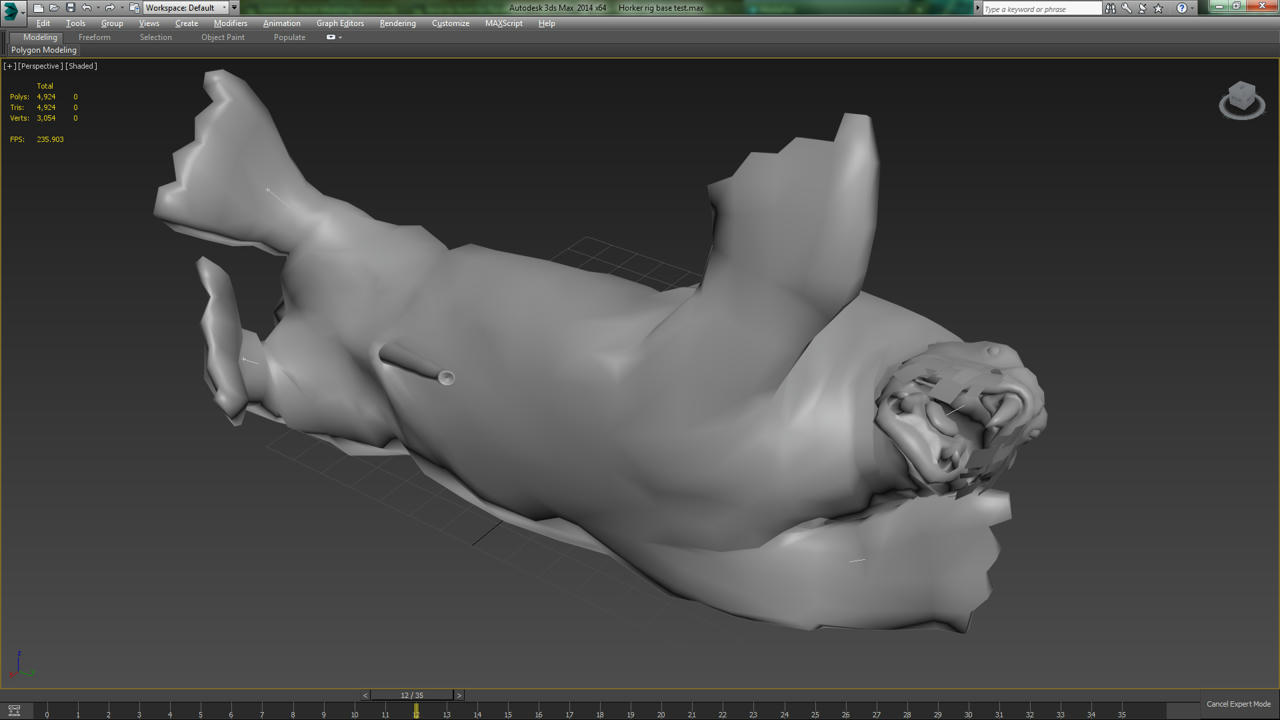
Task: Open the Help question mark icon
Action: coord(1181,8)
